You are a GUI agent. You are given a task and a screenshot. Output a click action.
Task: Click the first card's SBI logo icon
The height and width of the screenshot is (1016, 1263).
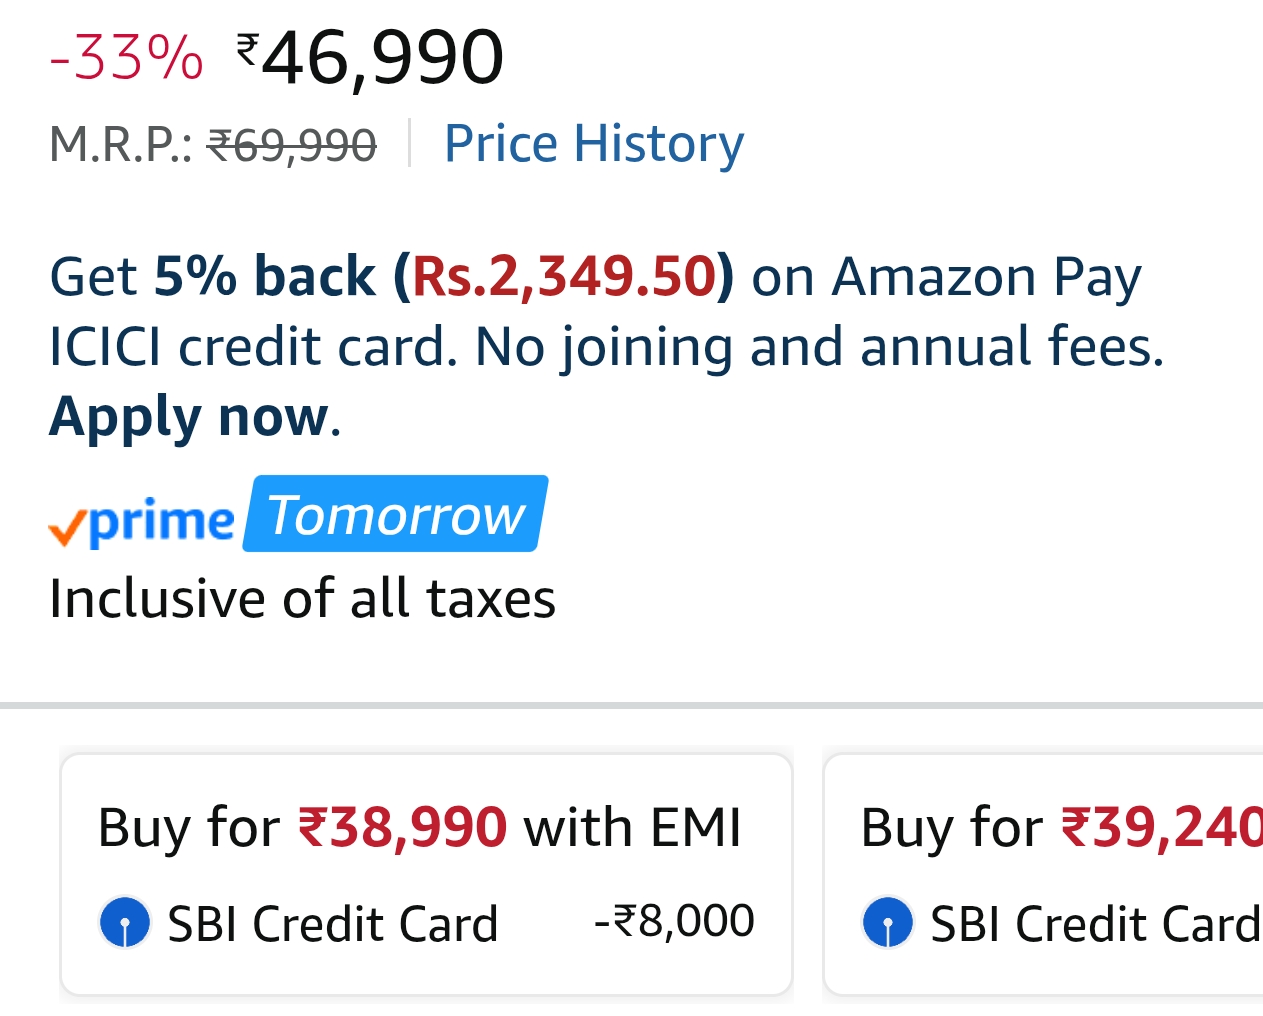pos(125,922)
